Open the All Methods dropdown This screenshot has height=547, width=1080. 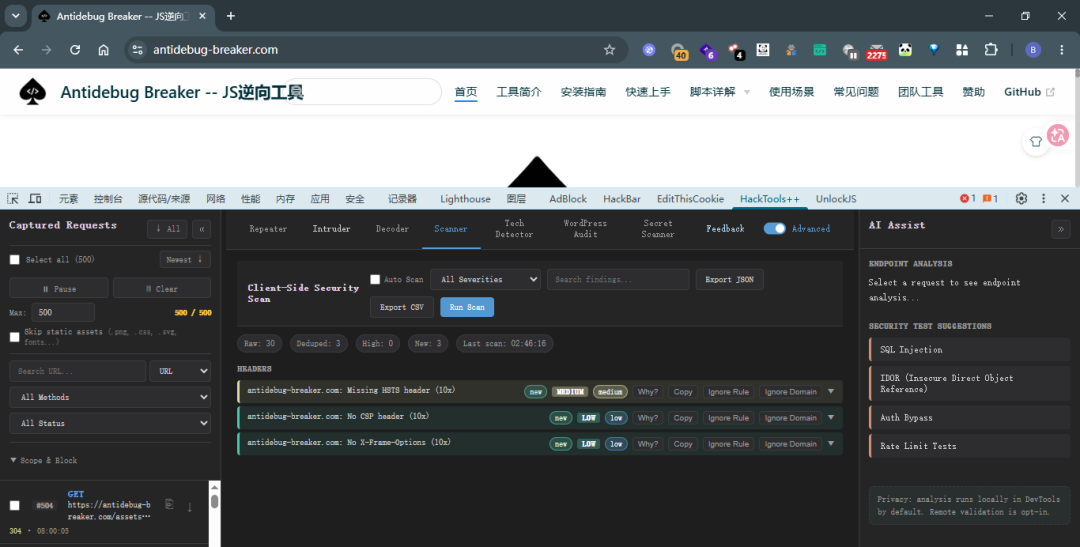110,397
